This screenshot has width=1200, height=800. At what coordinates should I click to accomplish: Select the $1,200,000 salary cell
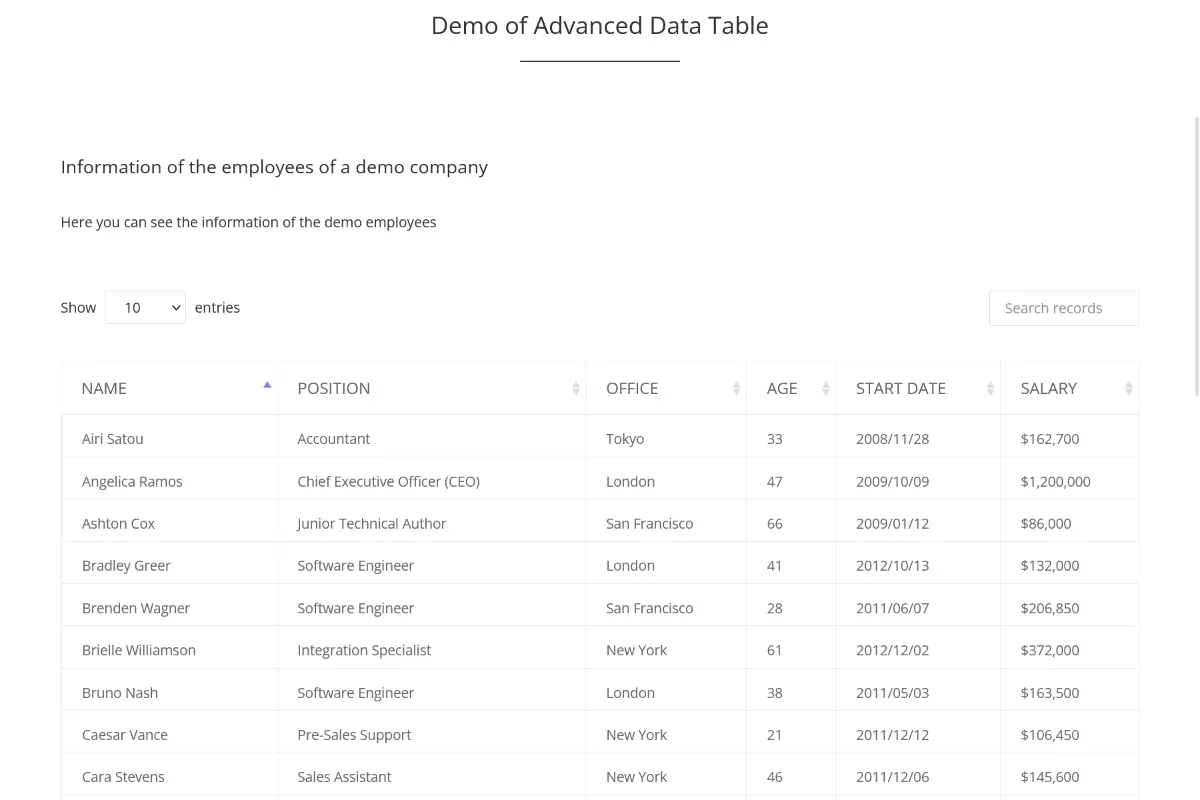pos(1055,481)
